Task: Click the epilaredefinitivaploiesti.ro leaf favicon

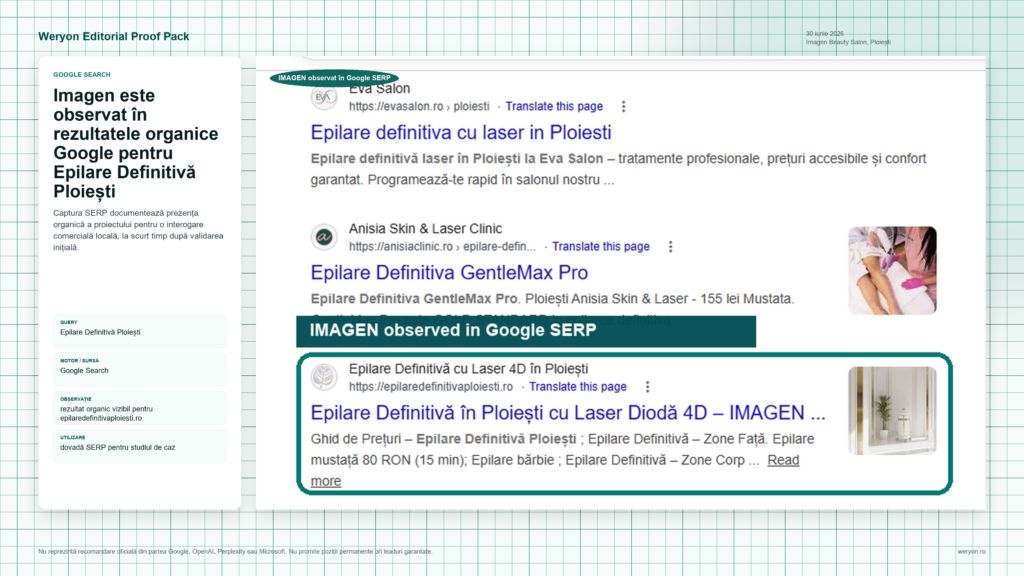Action: (x=323, y=377)
